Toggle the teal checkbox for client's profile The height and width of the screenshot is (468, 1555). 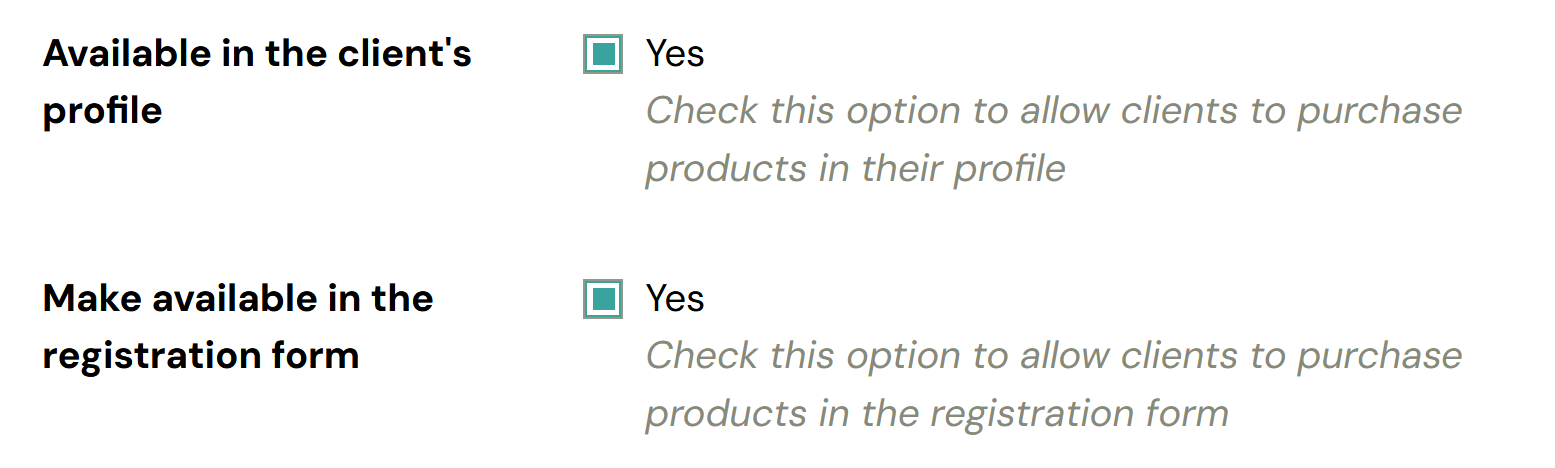pos(603,54)
